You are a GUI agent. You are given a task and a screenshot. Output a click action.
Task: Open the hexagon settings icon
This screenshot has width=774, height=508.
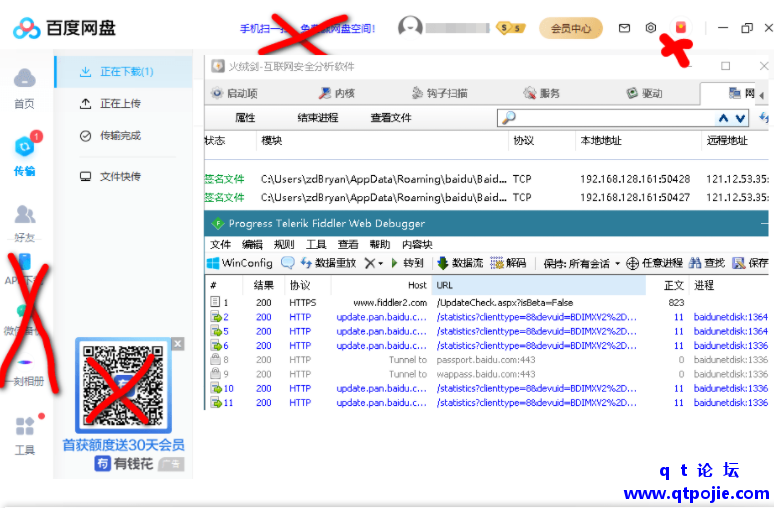coord(651,28)
